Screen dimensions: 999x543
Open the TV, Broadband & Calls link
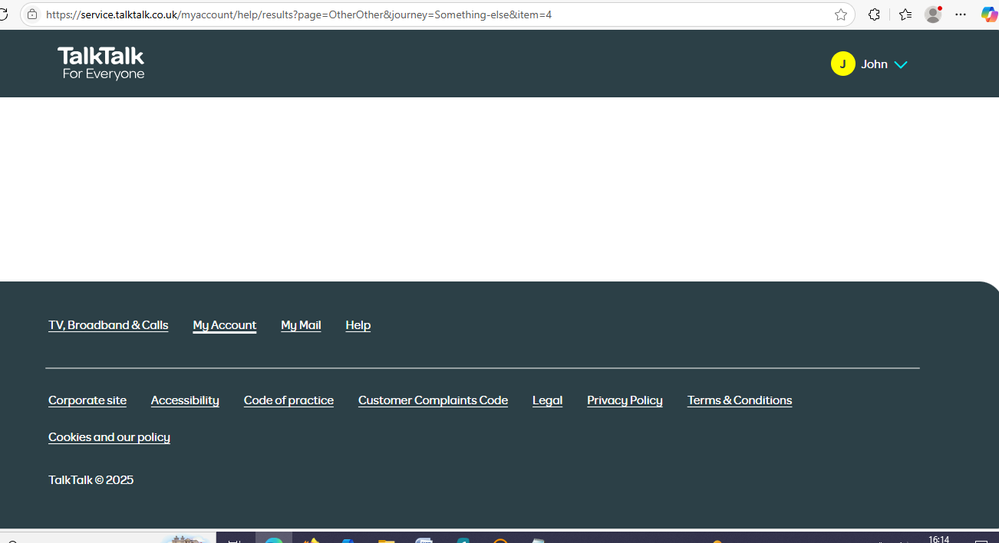click(108, 325)
